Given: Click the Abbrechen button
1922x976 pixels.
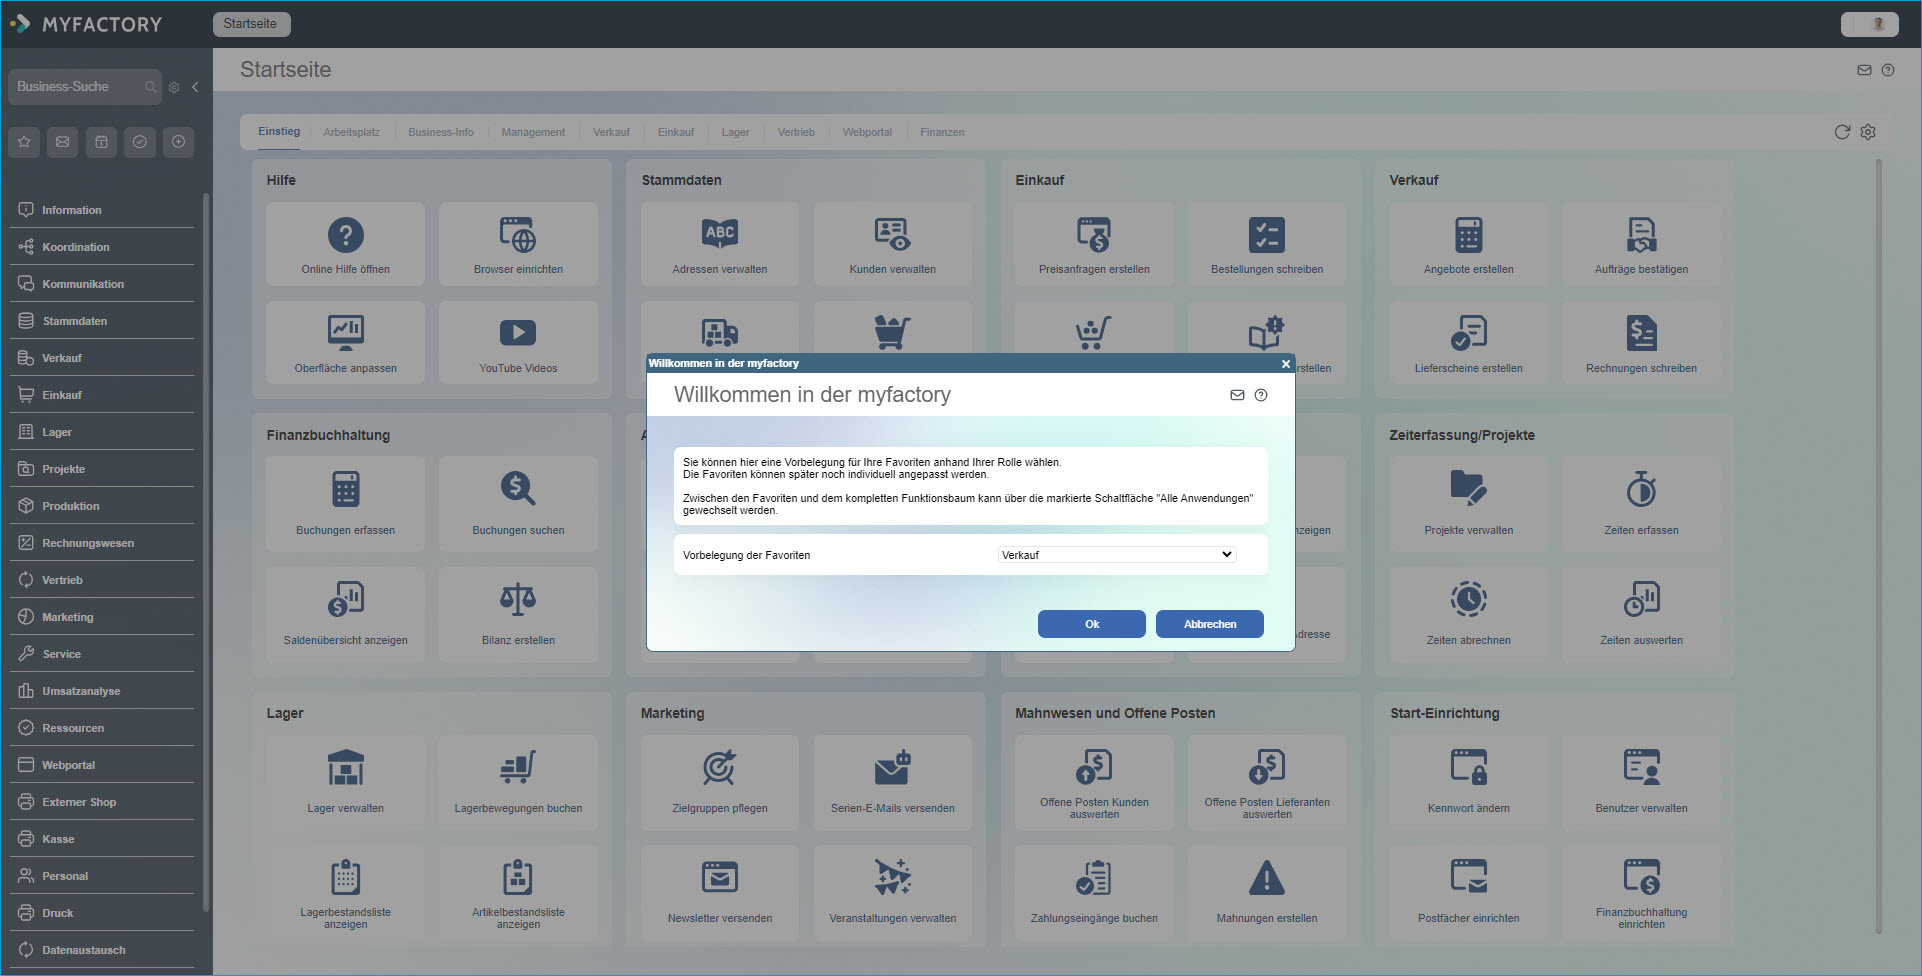Looking at the screenshot, I should point(1209,624).
